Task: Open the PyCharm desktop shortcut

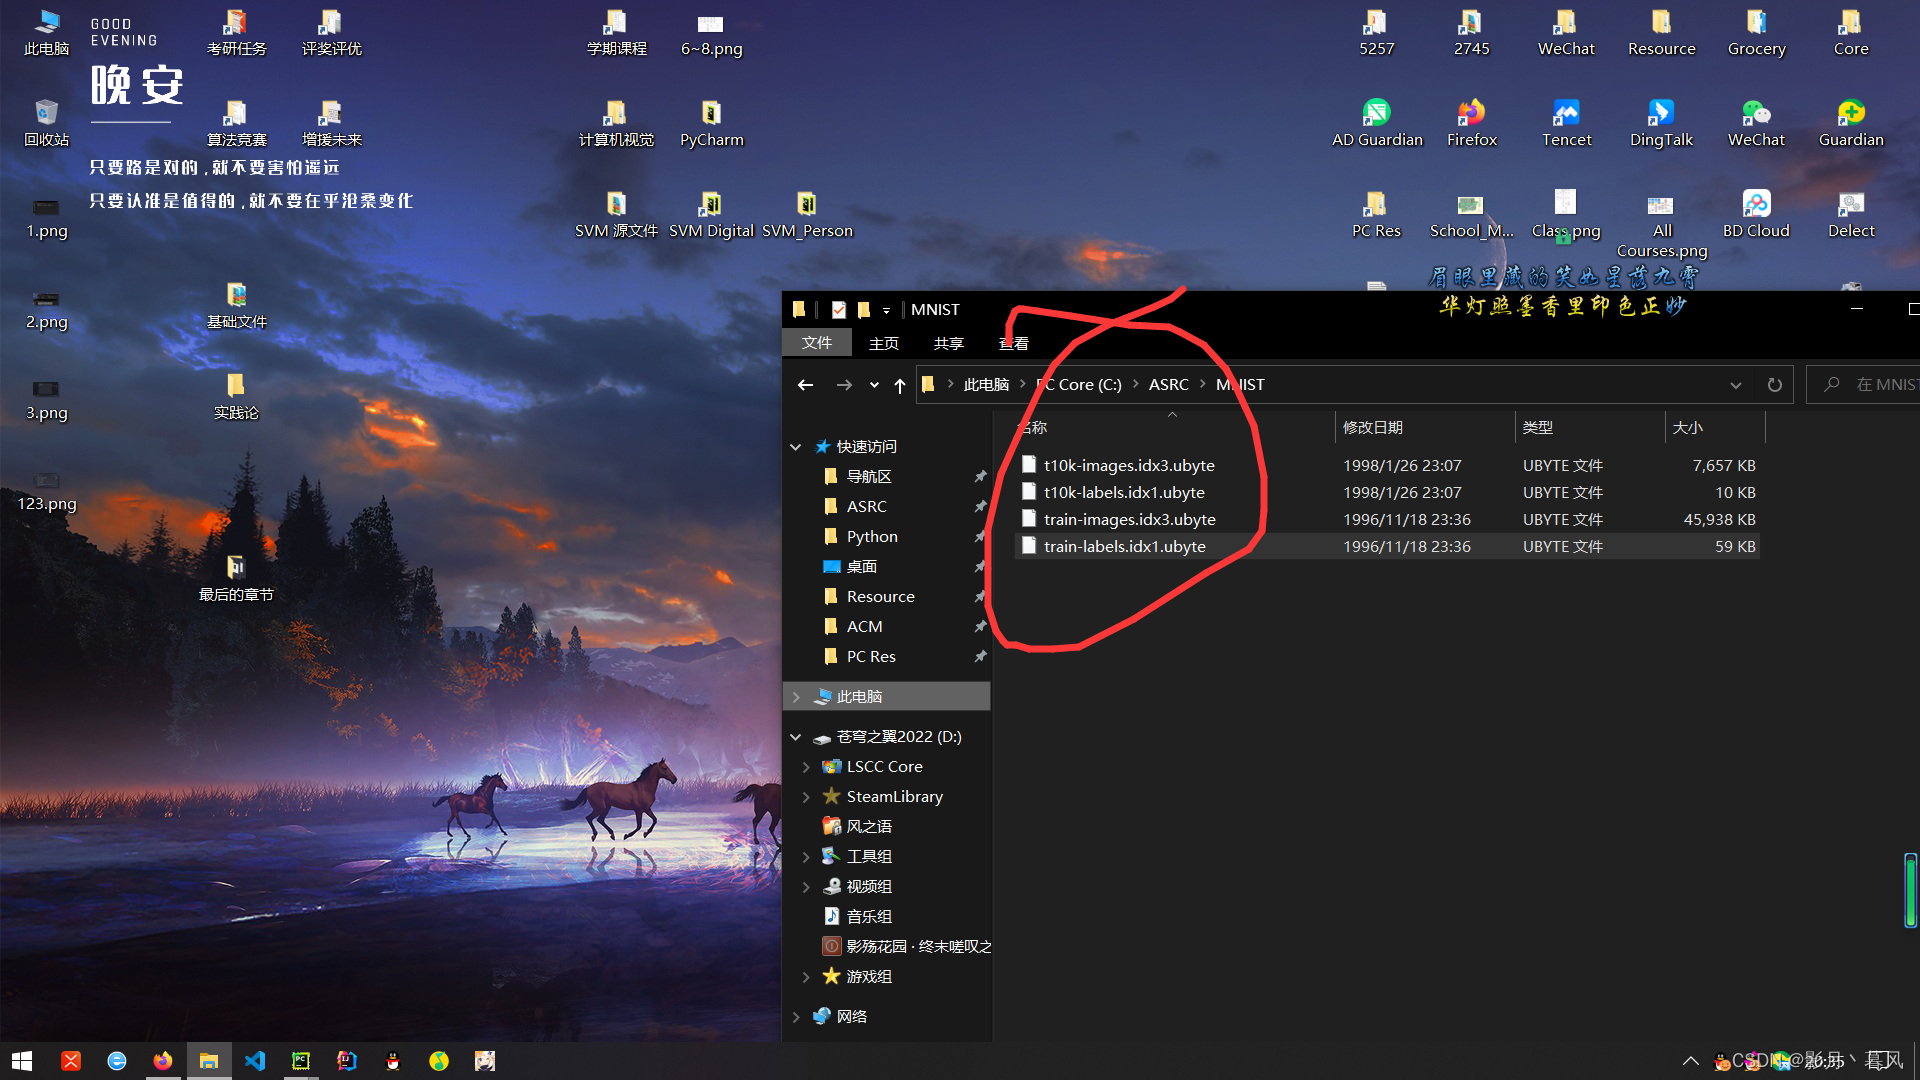Action: 711,123
